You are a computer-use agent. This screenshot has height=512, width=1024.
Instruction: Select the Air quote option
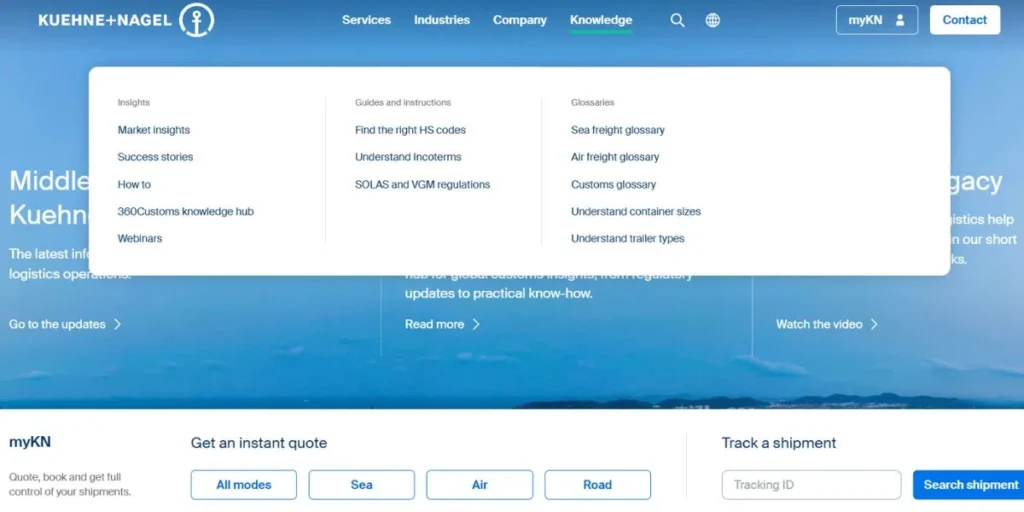click(x=479, y=485)
